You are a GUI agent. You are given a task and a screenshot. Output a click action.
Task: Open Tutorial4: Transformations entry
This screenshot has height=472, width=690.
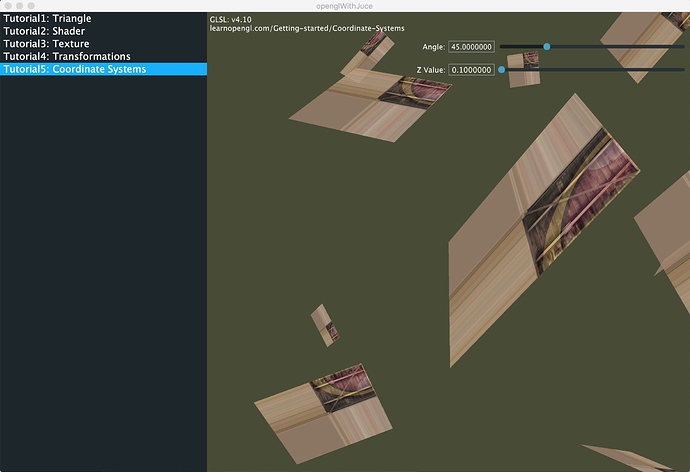(x=103, y=57)
